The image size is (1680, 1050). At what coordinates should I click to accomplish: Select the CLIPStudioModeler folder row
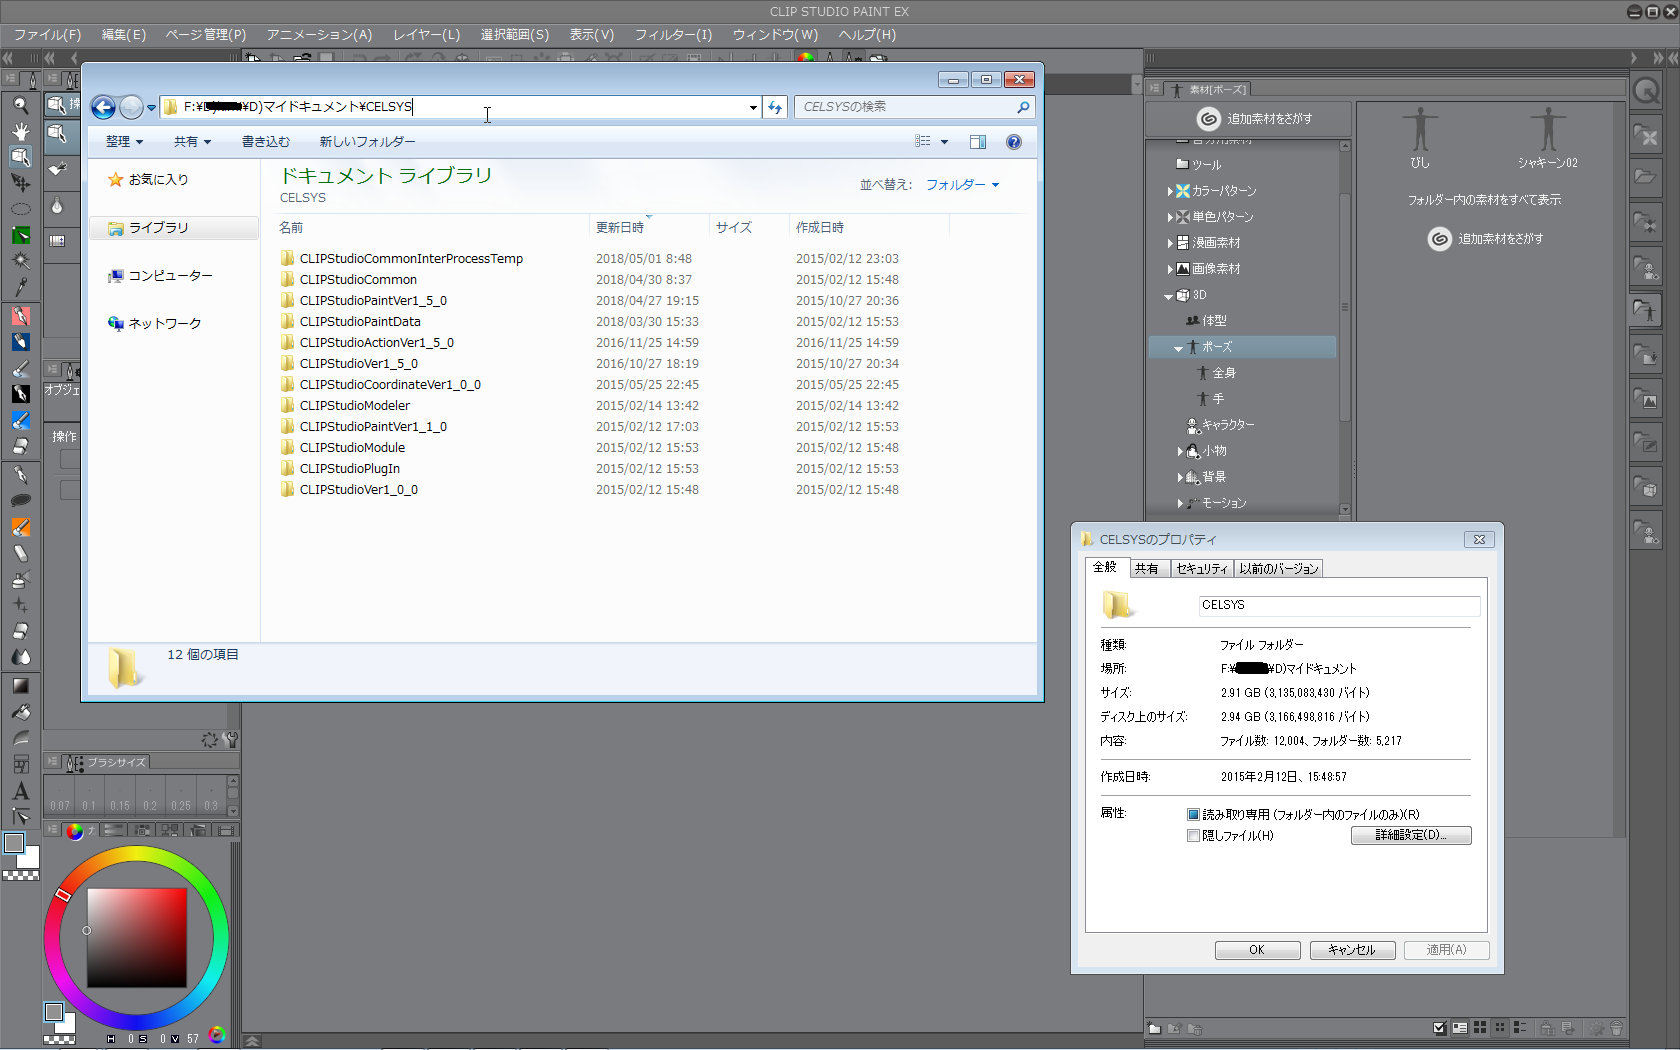point(590,406)
